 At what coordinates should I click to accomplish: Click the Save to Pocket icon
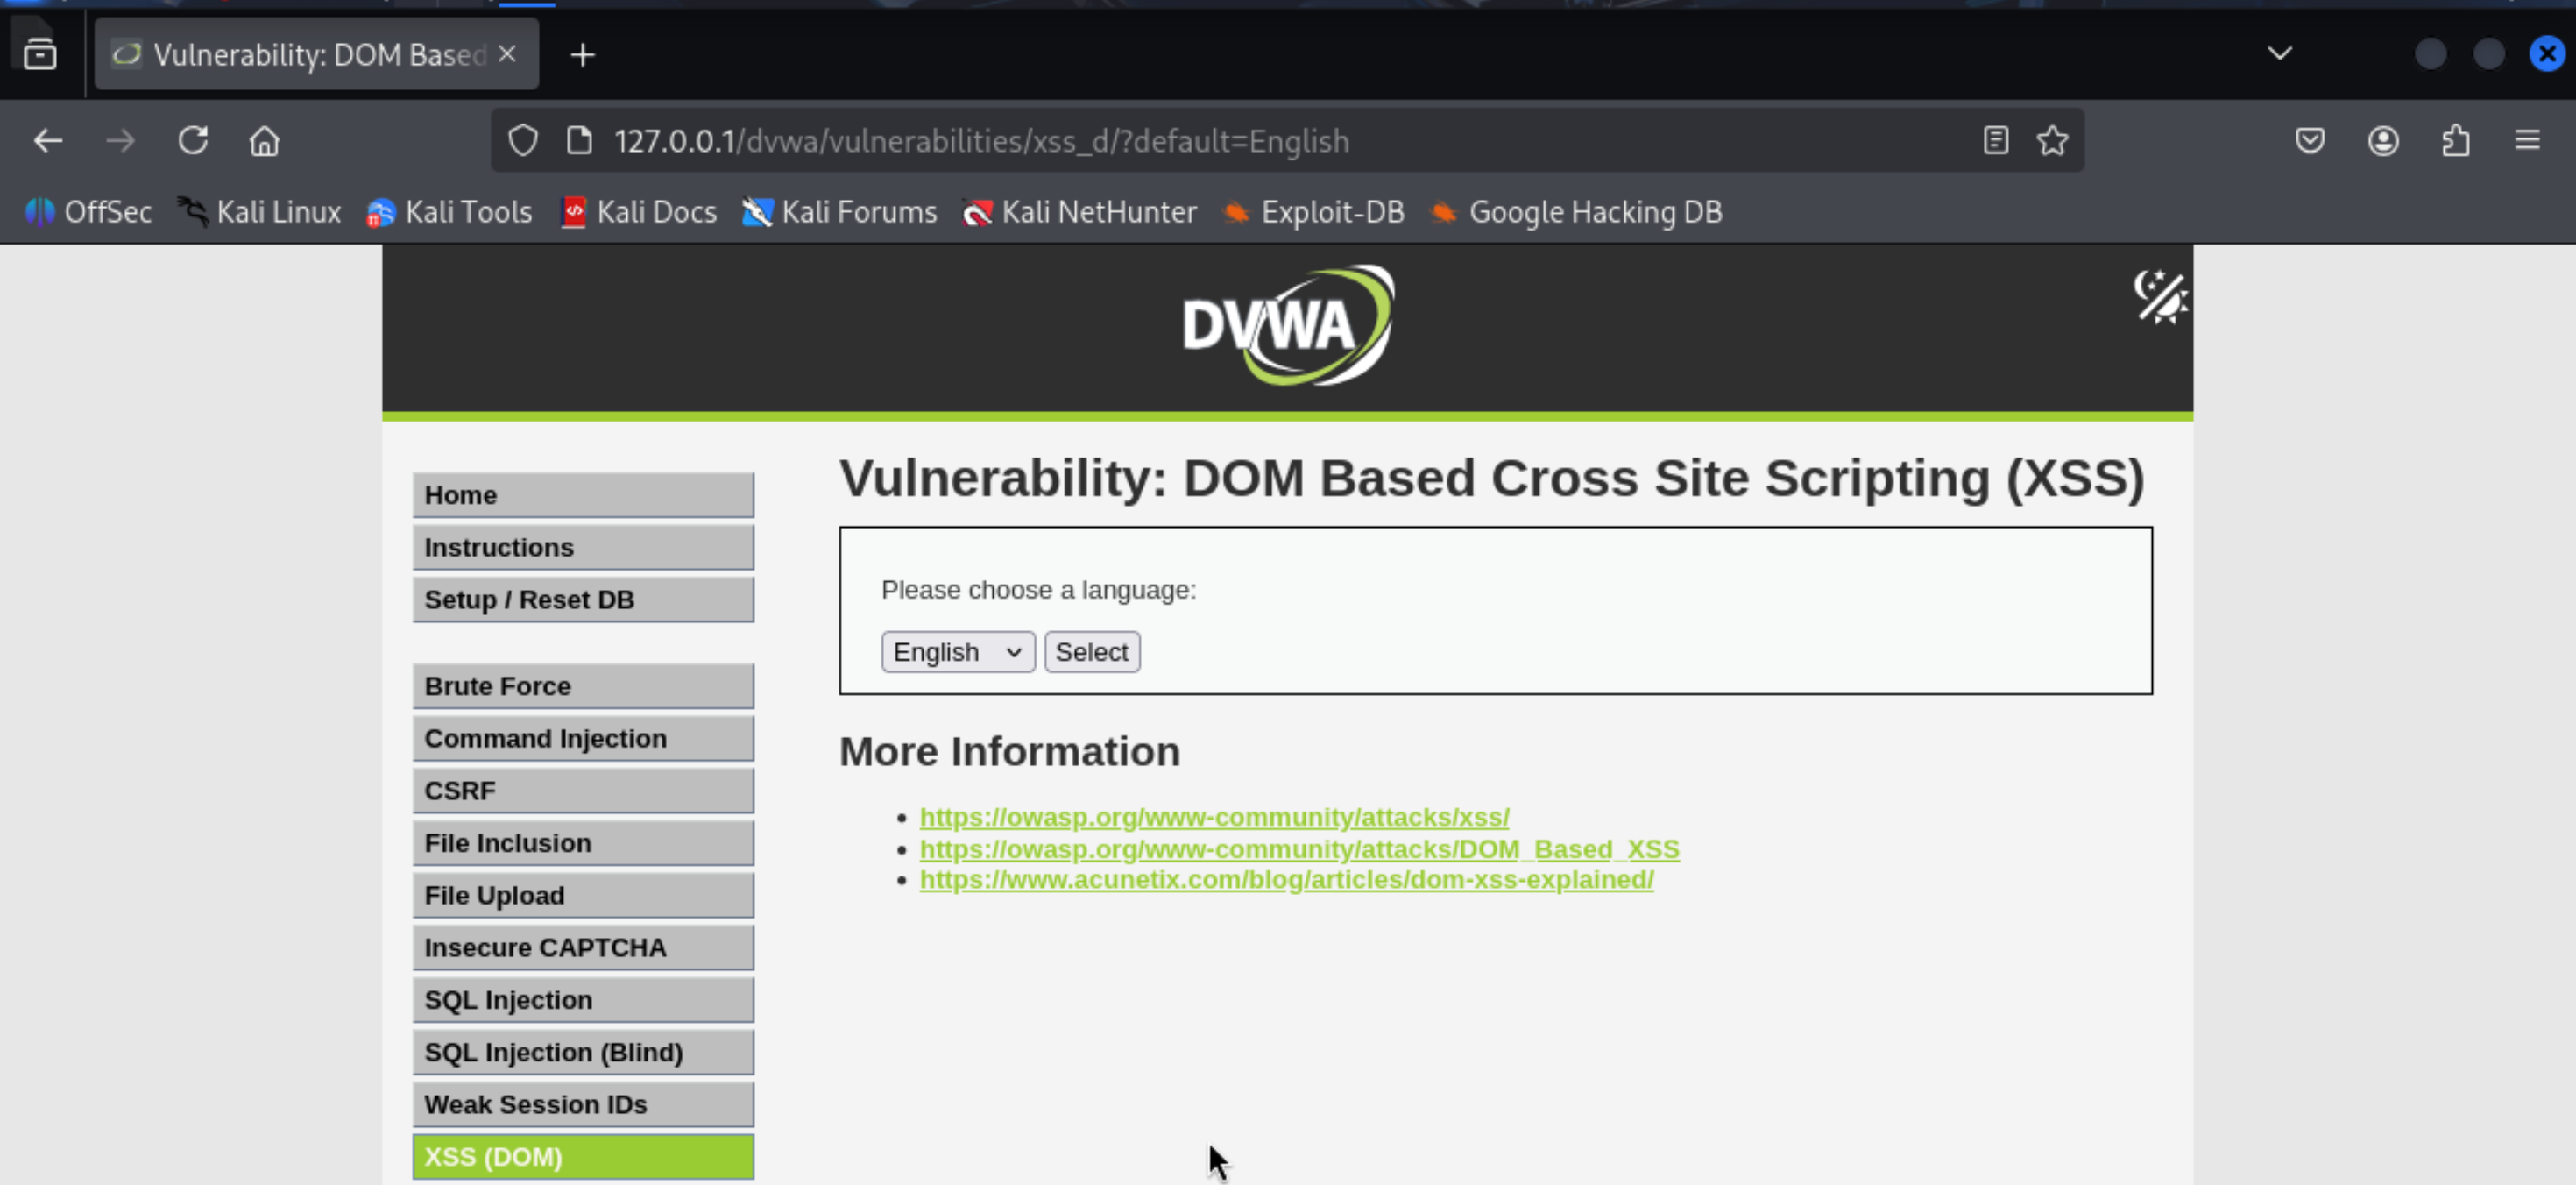(2309, 141)
